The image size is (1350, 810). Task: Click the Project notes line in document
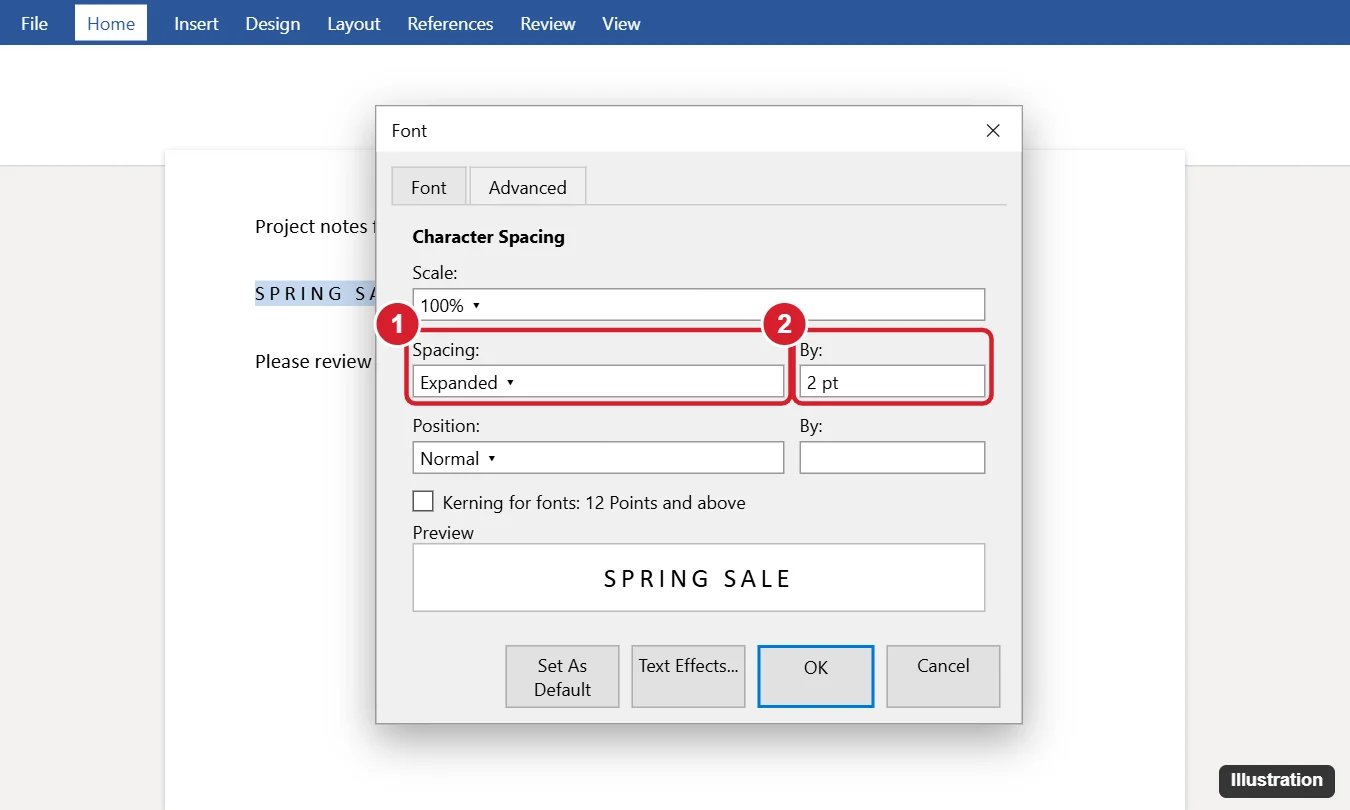[x=314, y=226]
